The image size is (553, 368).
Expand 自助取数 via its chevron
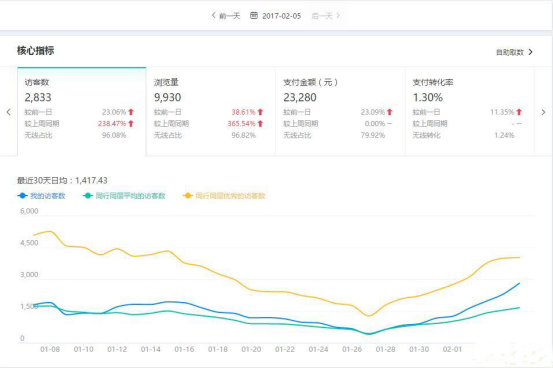coord(530,52)
